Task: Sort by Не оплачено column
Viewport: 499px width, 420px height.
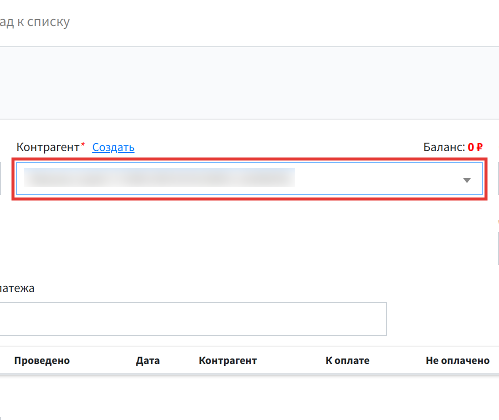Action: (x=458, y=360)
